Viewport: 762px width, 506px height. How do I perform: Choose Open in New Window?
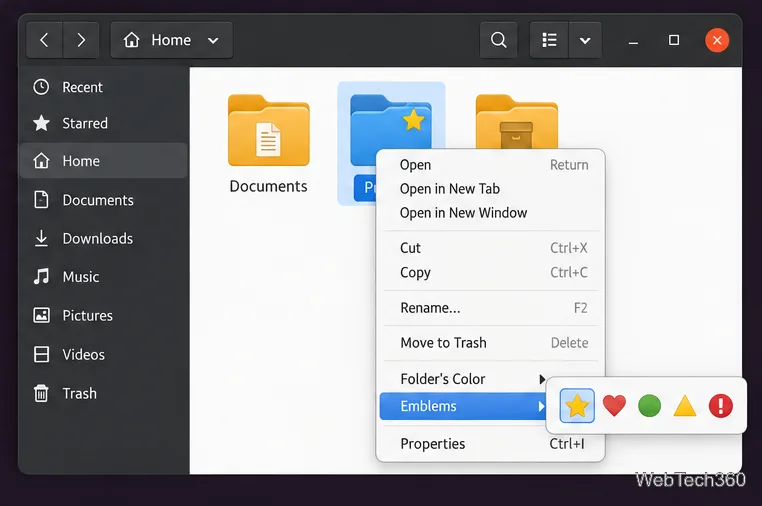[x=491, y=213]
